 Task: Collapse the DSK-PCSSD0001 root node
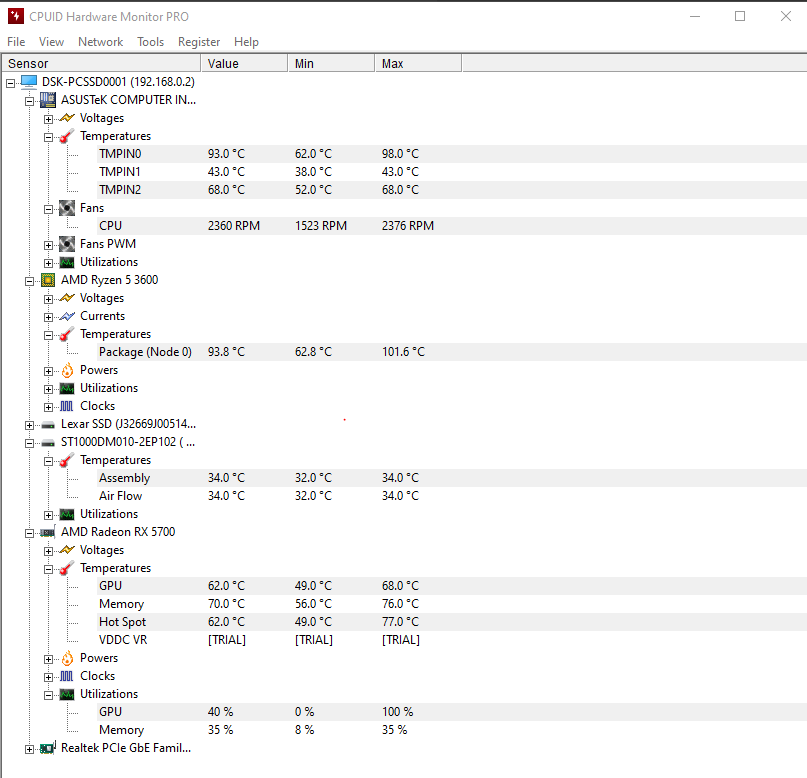tap(10, 83)
